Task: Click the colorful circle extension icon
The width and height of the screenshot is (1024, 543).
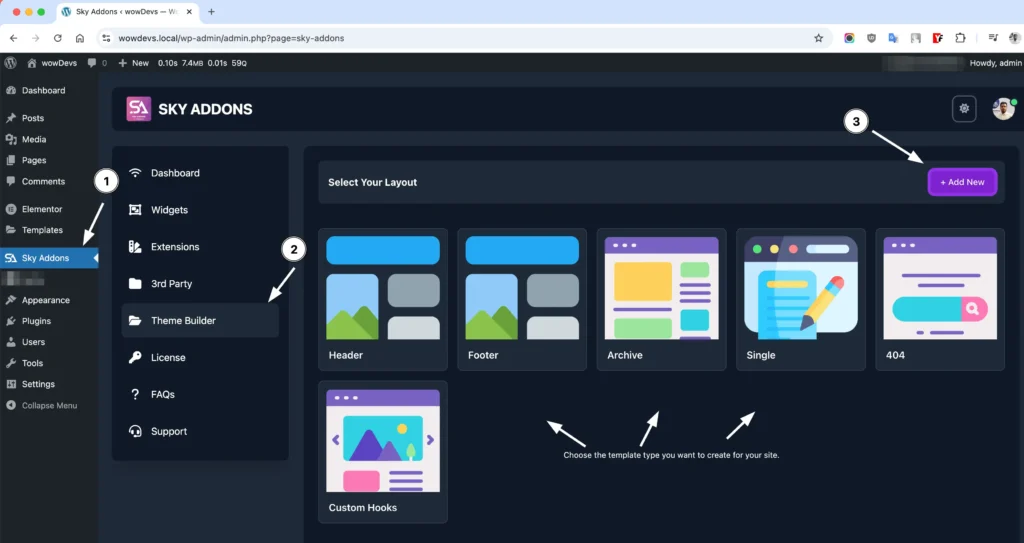Action: [849, 38]
